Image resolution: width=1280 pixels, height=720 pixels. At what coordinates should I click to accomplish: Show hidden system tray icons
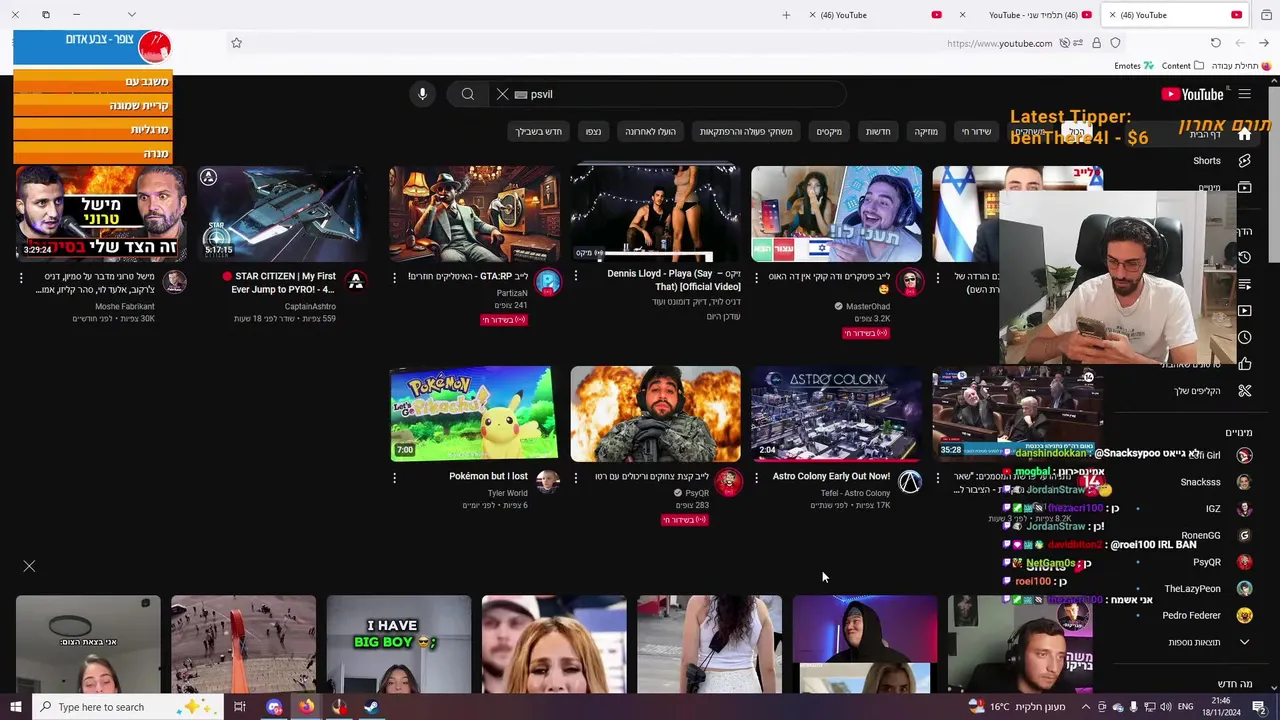[x=1086, y=707]
